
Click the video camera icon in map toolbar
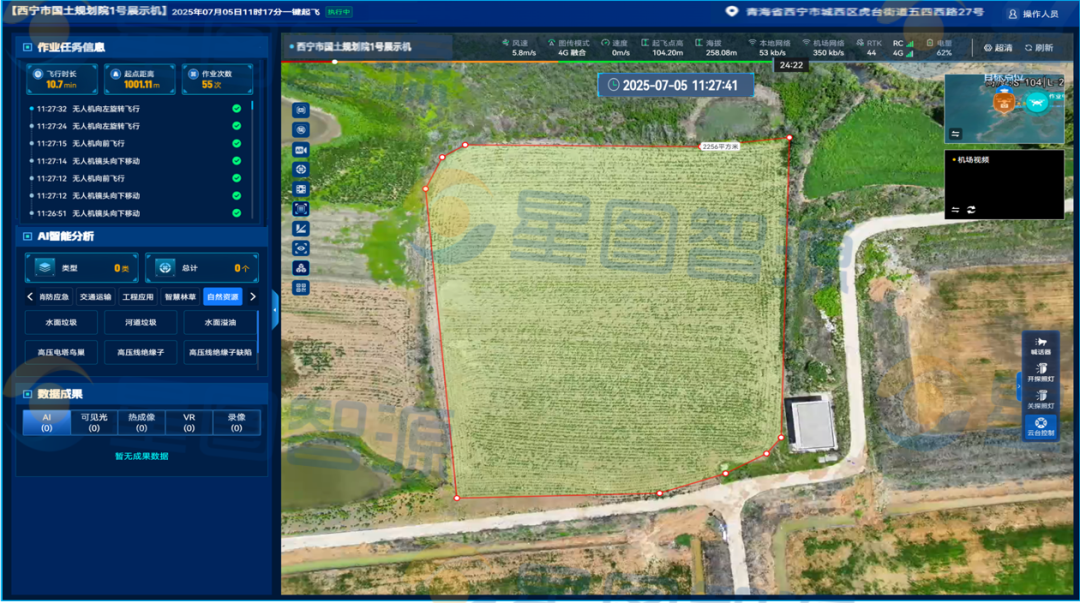(x=301, y=150)
